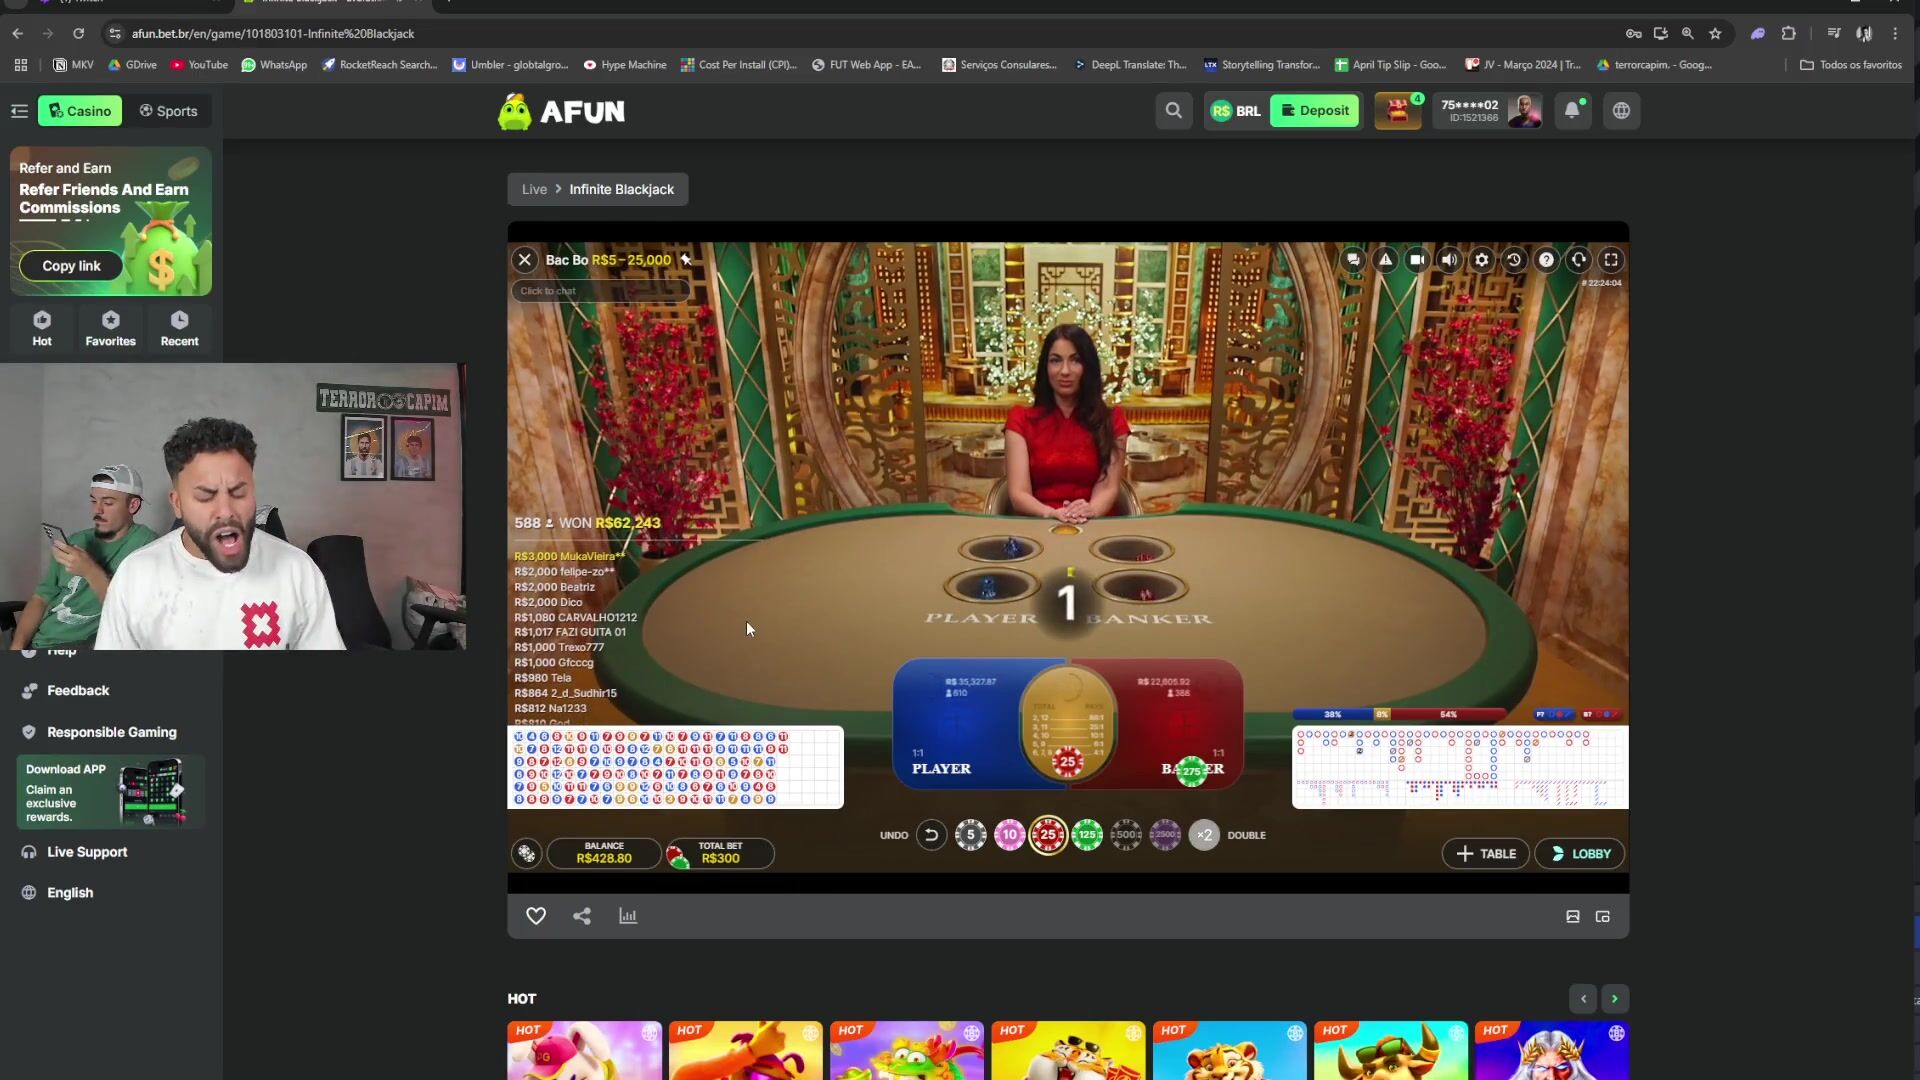Open the in-game chat icon
1920x1080 pixels.
pyautogui.click(x=1353, y=260)
